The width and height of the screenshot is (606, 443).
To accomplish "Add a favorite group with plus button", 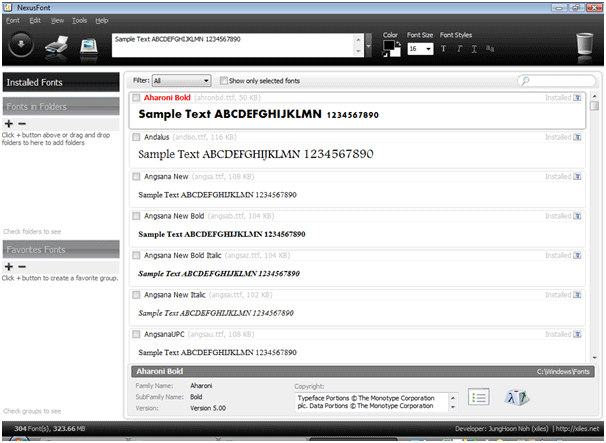I will [9, 267].
